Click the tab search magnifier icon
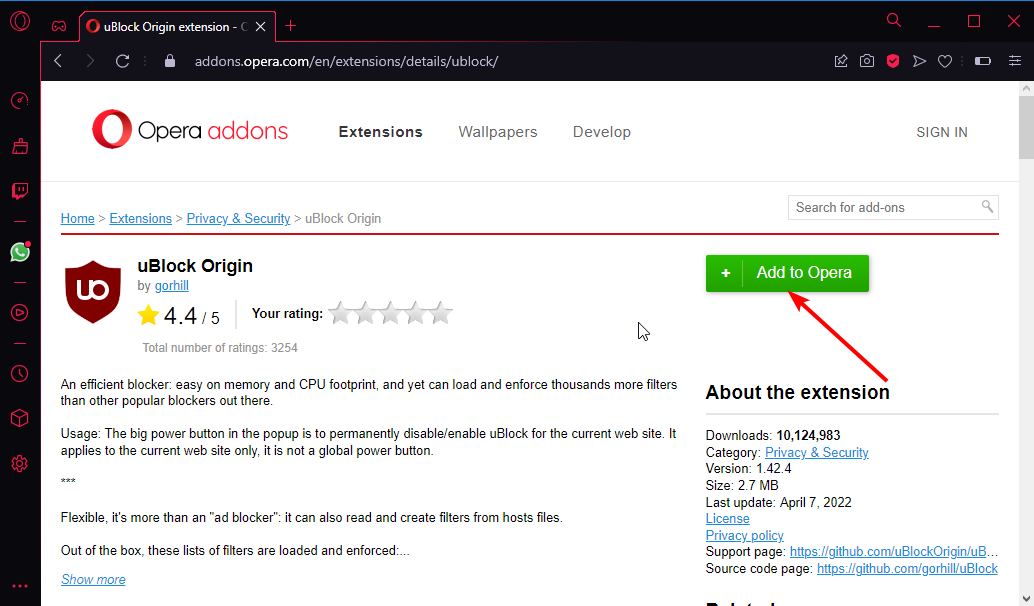 894,20
